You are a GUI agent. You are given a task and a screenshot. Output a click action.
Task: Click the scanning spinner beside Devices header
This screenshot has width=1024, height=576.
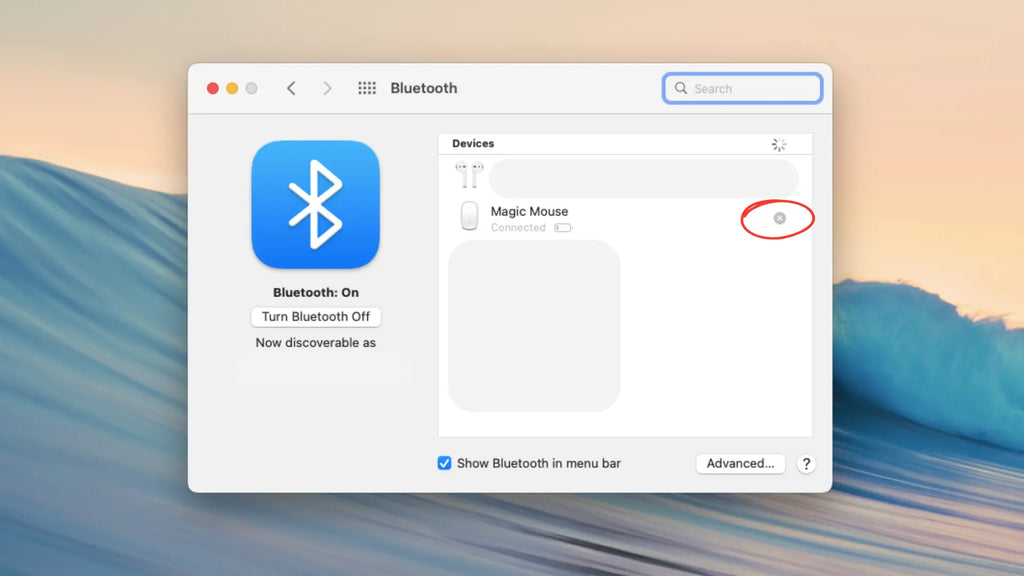pos(779,144)
